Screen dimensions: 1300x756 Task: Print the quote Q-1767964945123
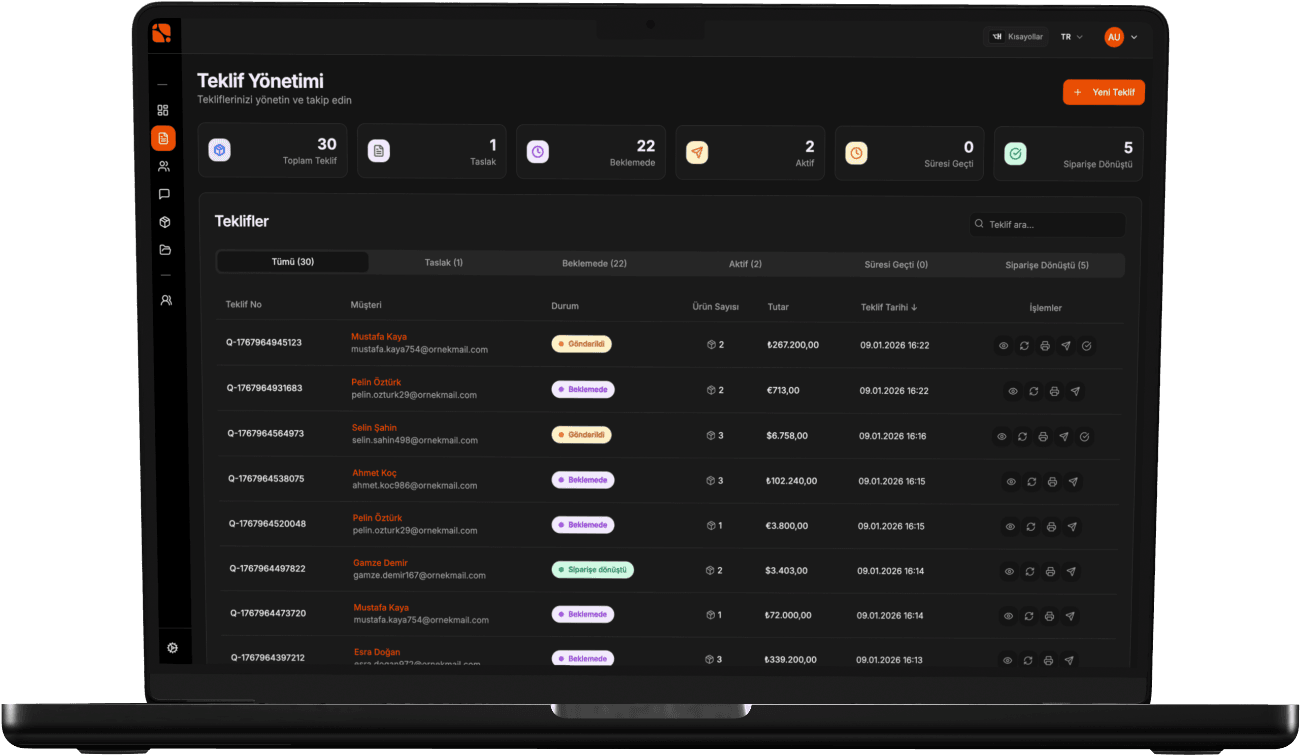pos(1044,346)
